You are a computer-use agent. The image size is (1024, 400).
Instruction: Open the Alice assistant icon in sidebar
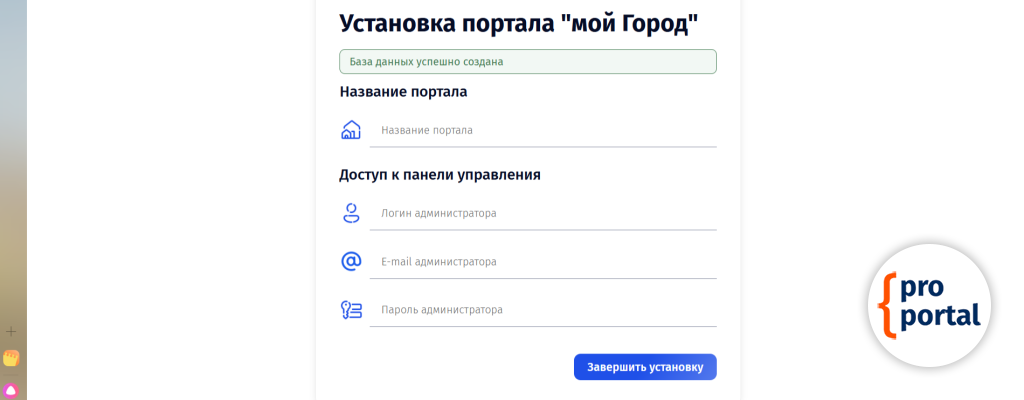click(11, 389)
